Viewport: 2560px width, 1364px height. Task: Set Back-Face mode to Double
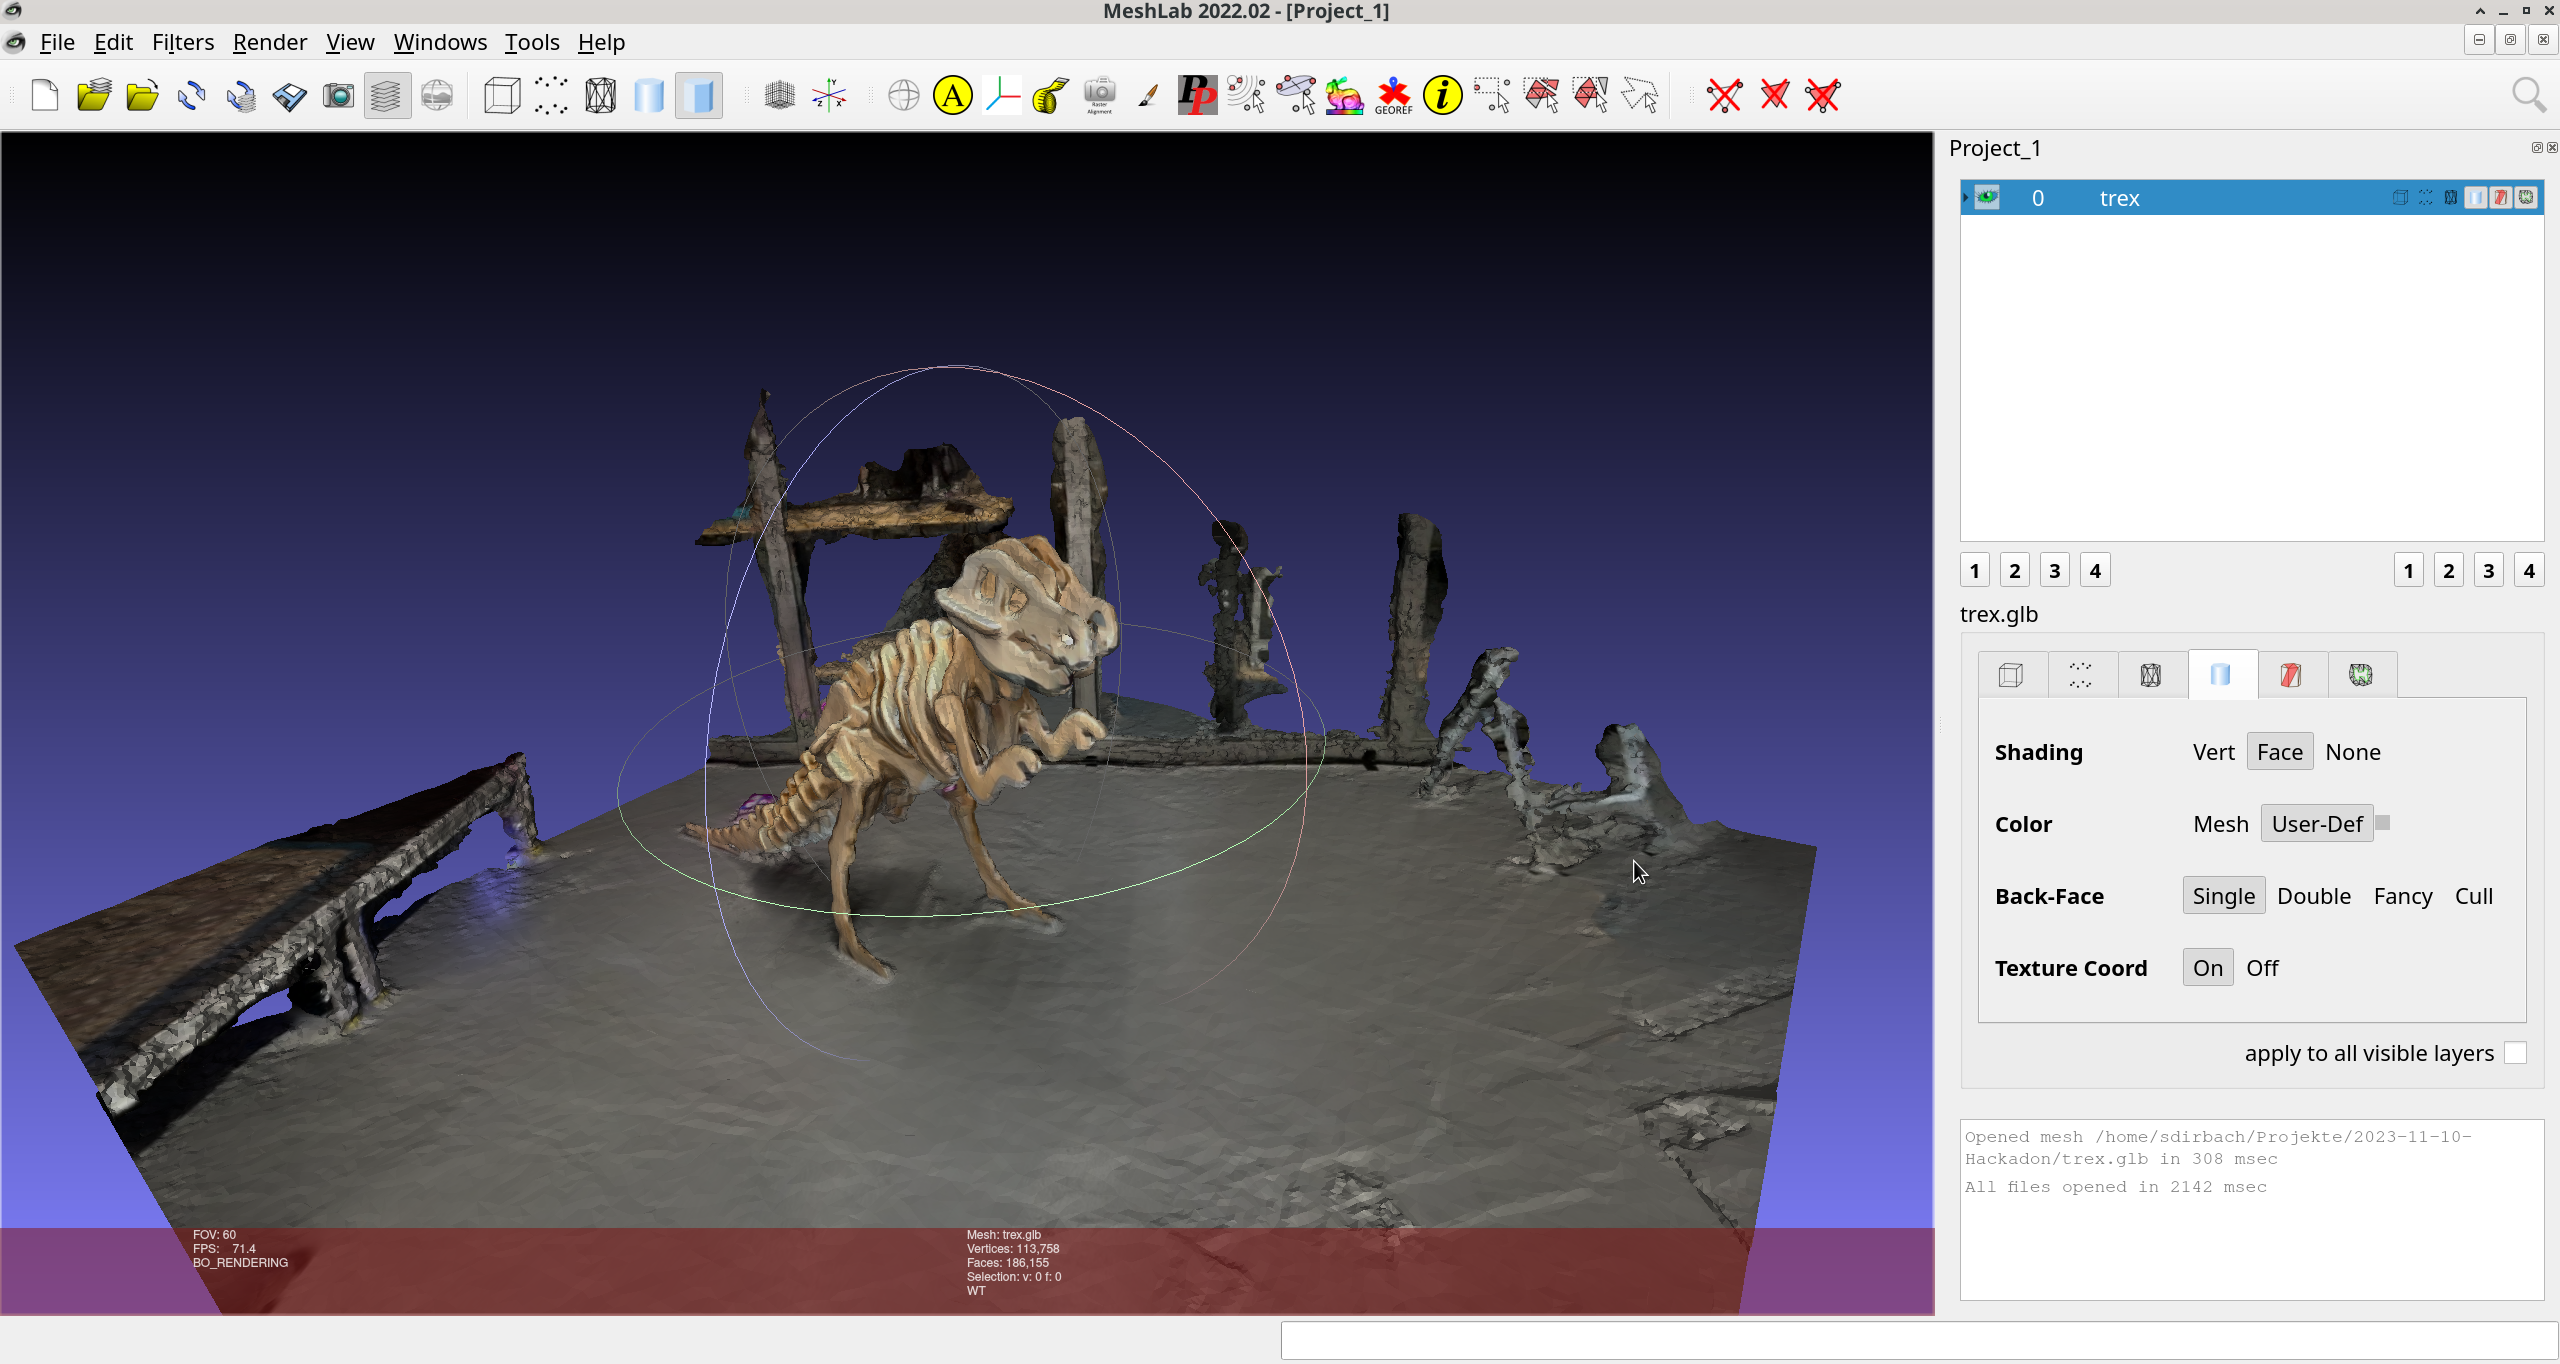(x=2313, y=896)
